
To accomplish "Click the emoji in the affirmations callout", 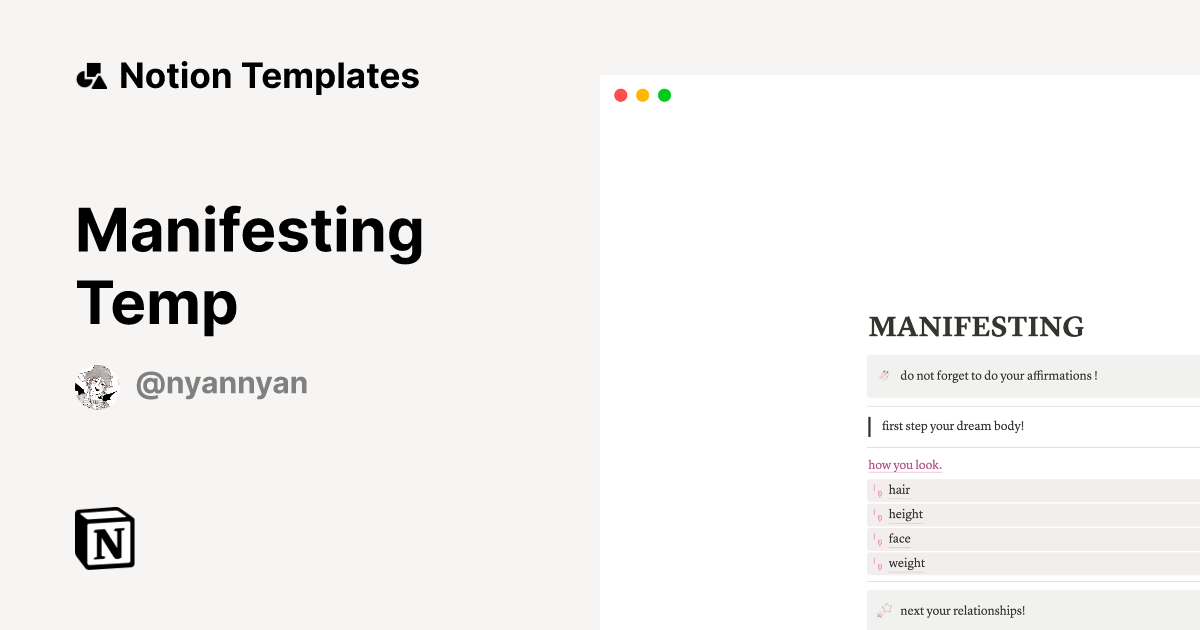I will coord(884,375).
